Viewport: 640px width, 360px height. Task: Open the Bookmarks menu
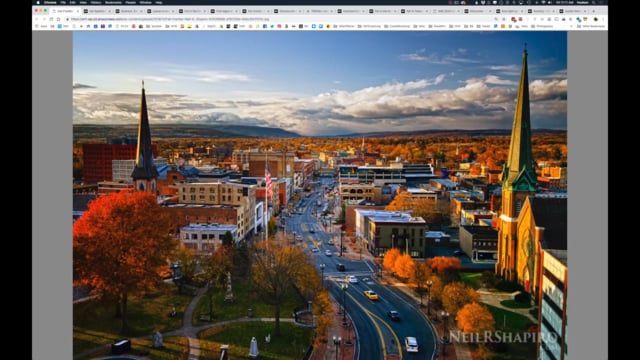coord(113,2)
